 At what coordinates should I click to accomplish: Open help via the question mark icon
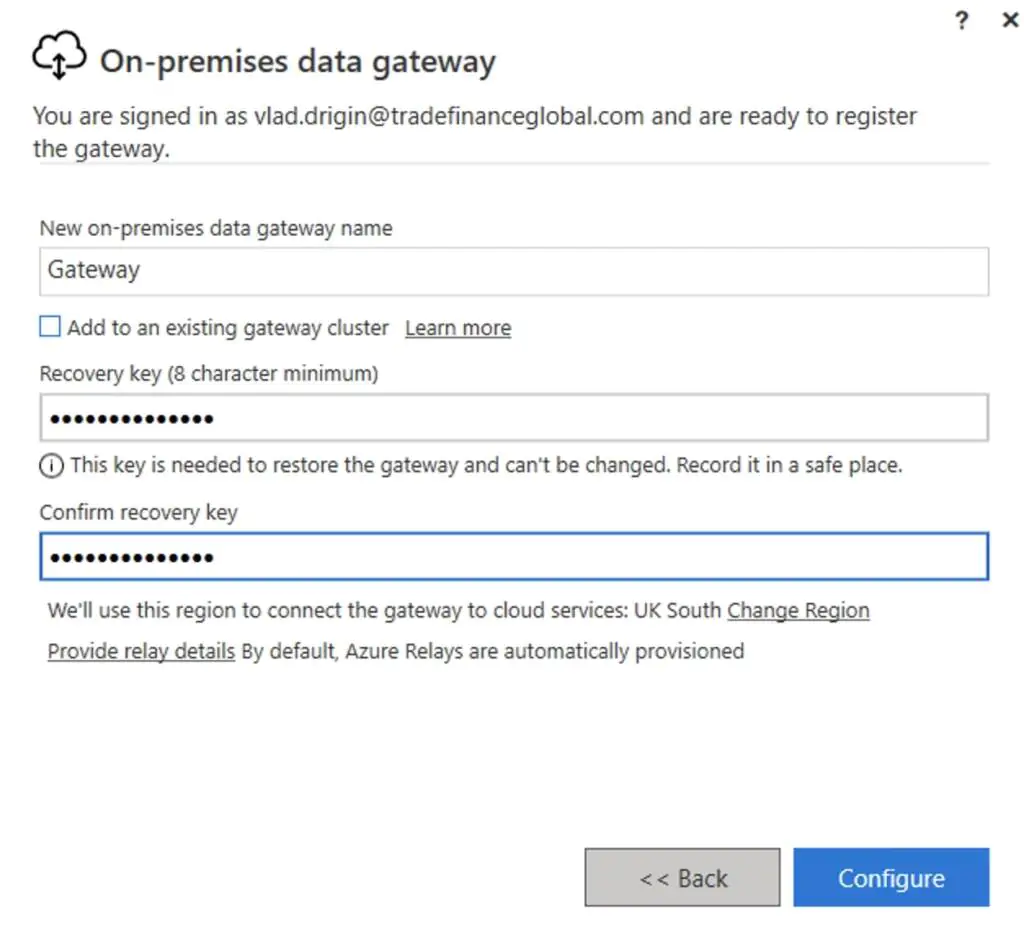(961, 21)
